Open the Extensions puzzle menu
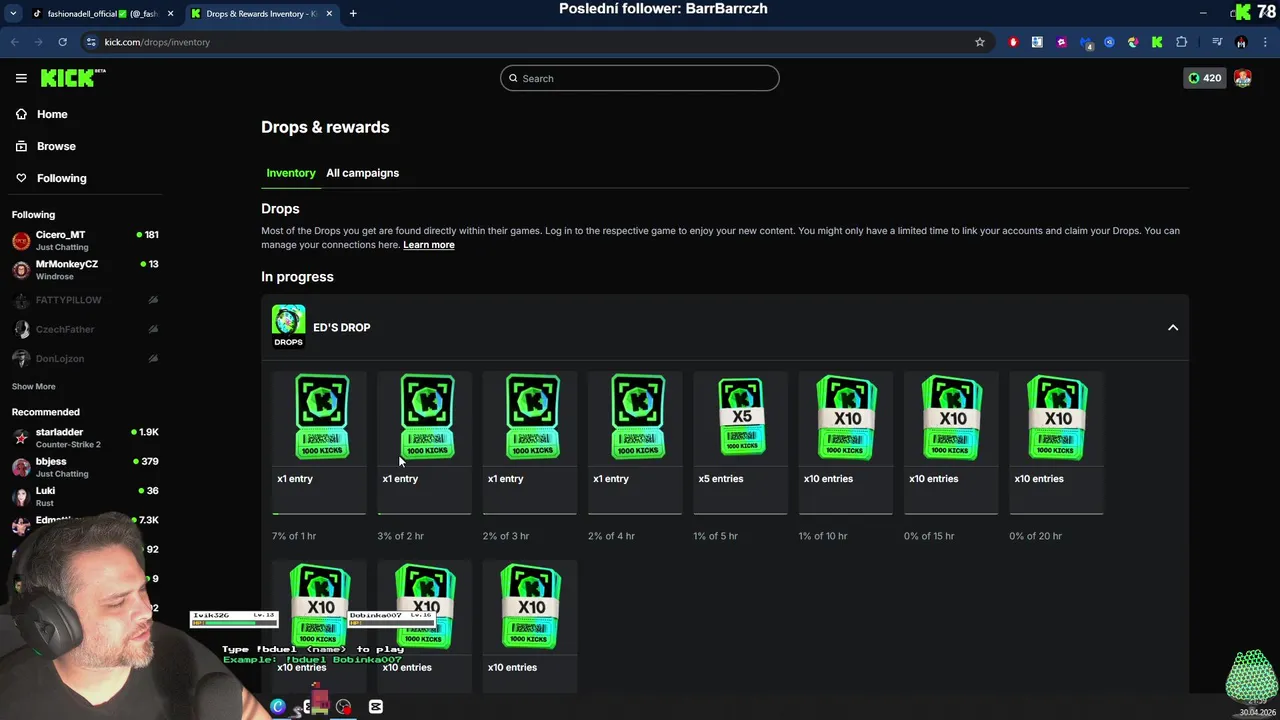The image size is (1280, 720). point(1182,42)
